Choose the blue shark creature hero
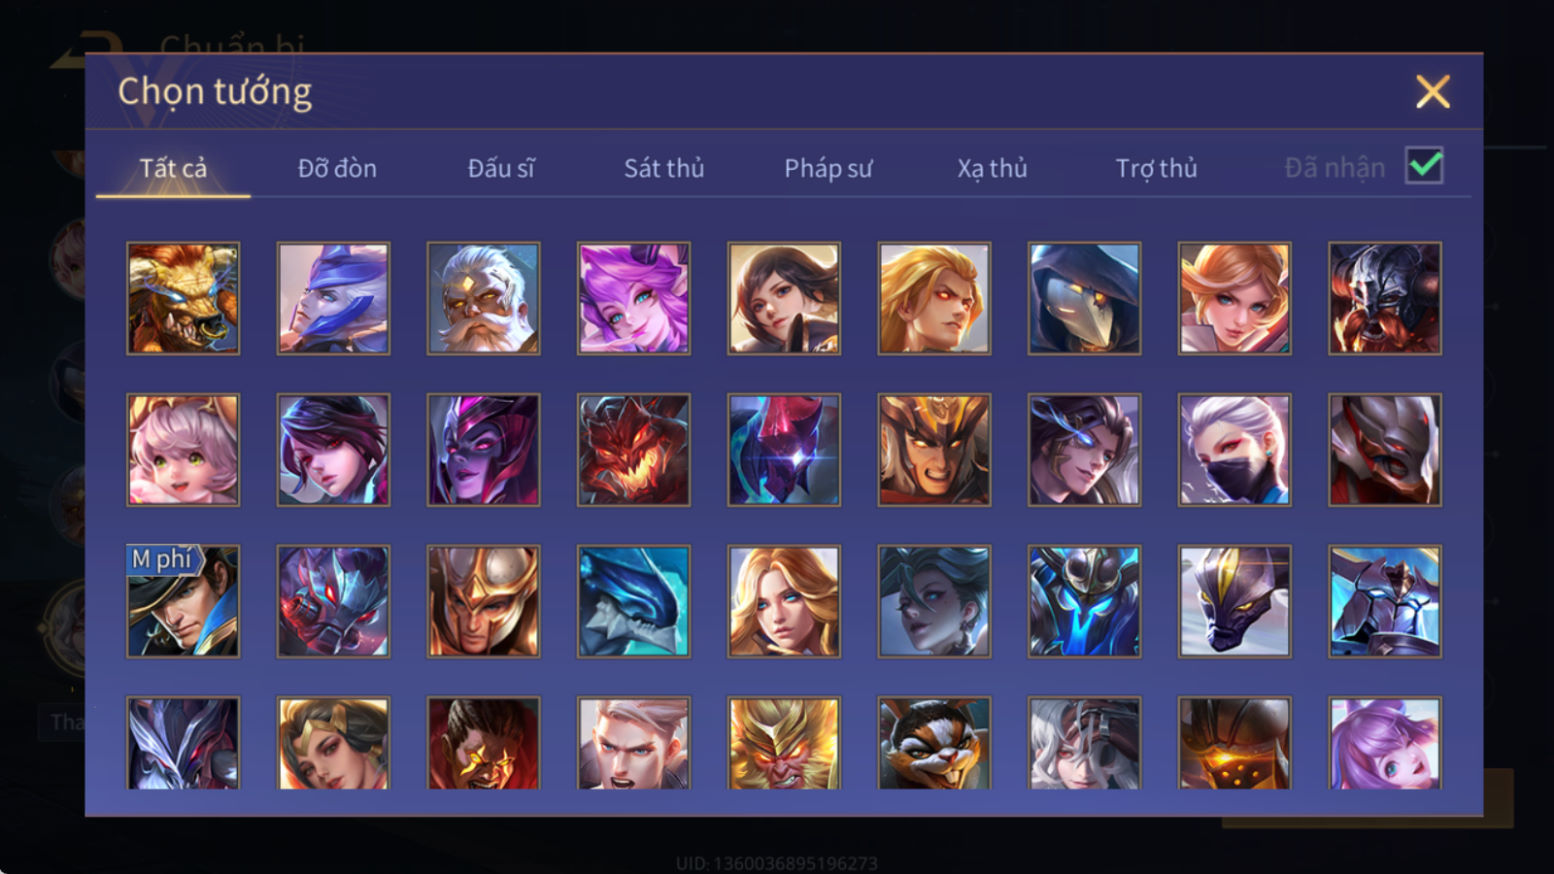This screenshot has height=874, width=1554. click(633, 601)
